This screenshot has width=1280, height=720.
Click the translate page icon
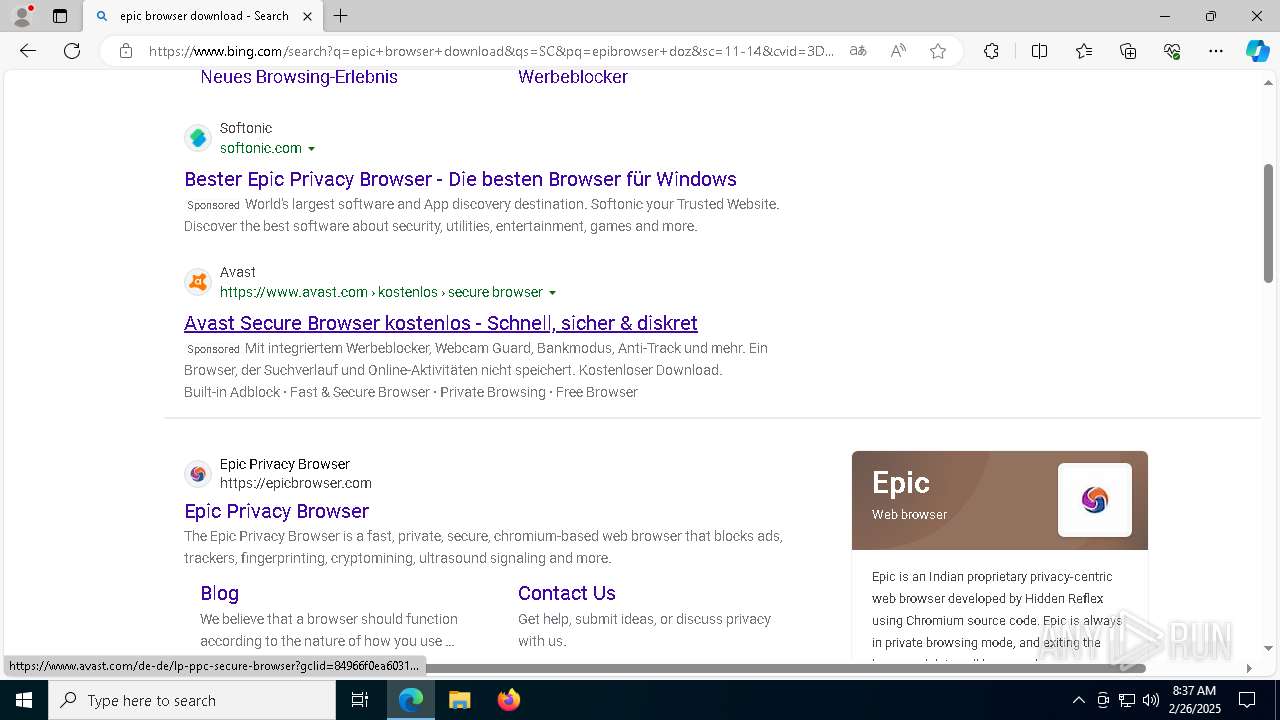858,51
